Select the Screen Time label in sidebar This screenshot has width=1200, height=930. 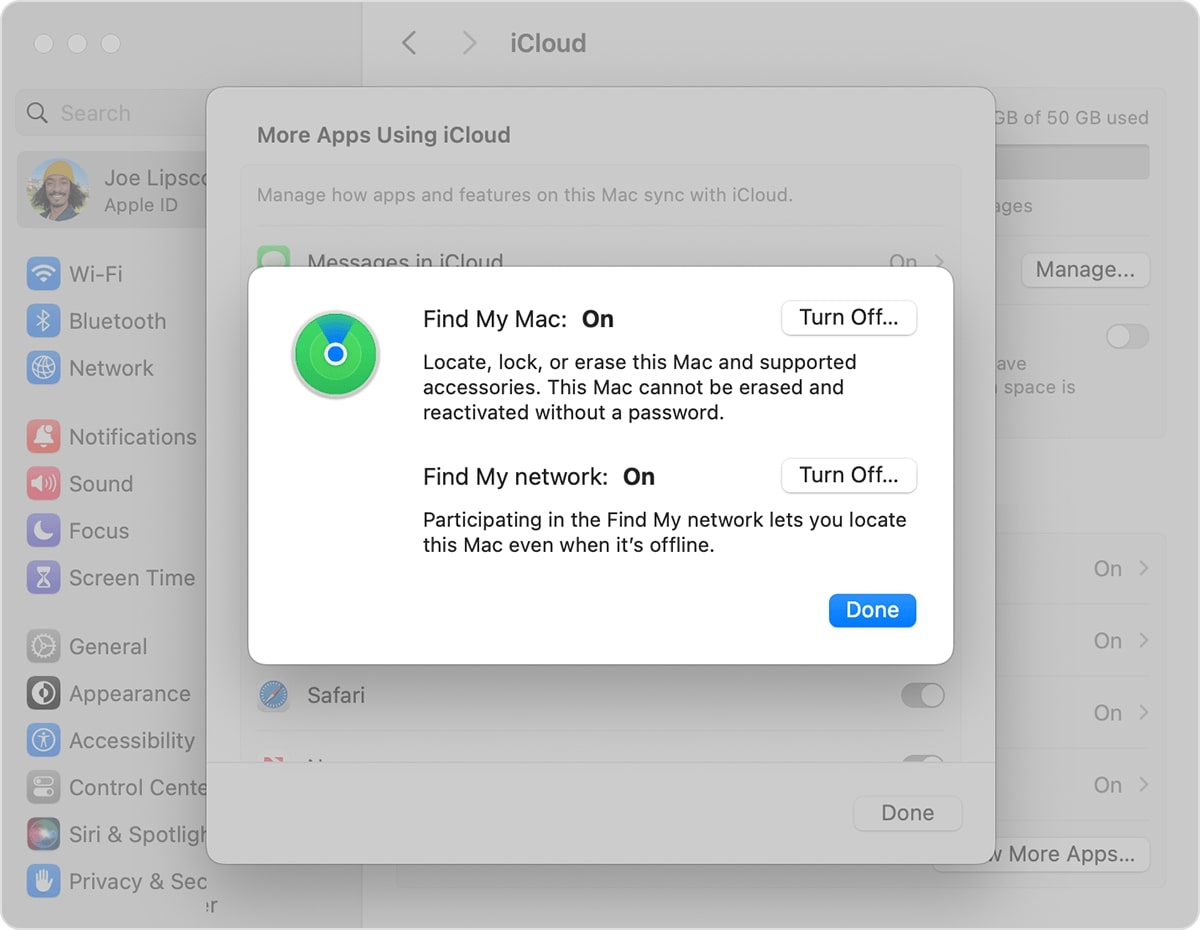132,578
